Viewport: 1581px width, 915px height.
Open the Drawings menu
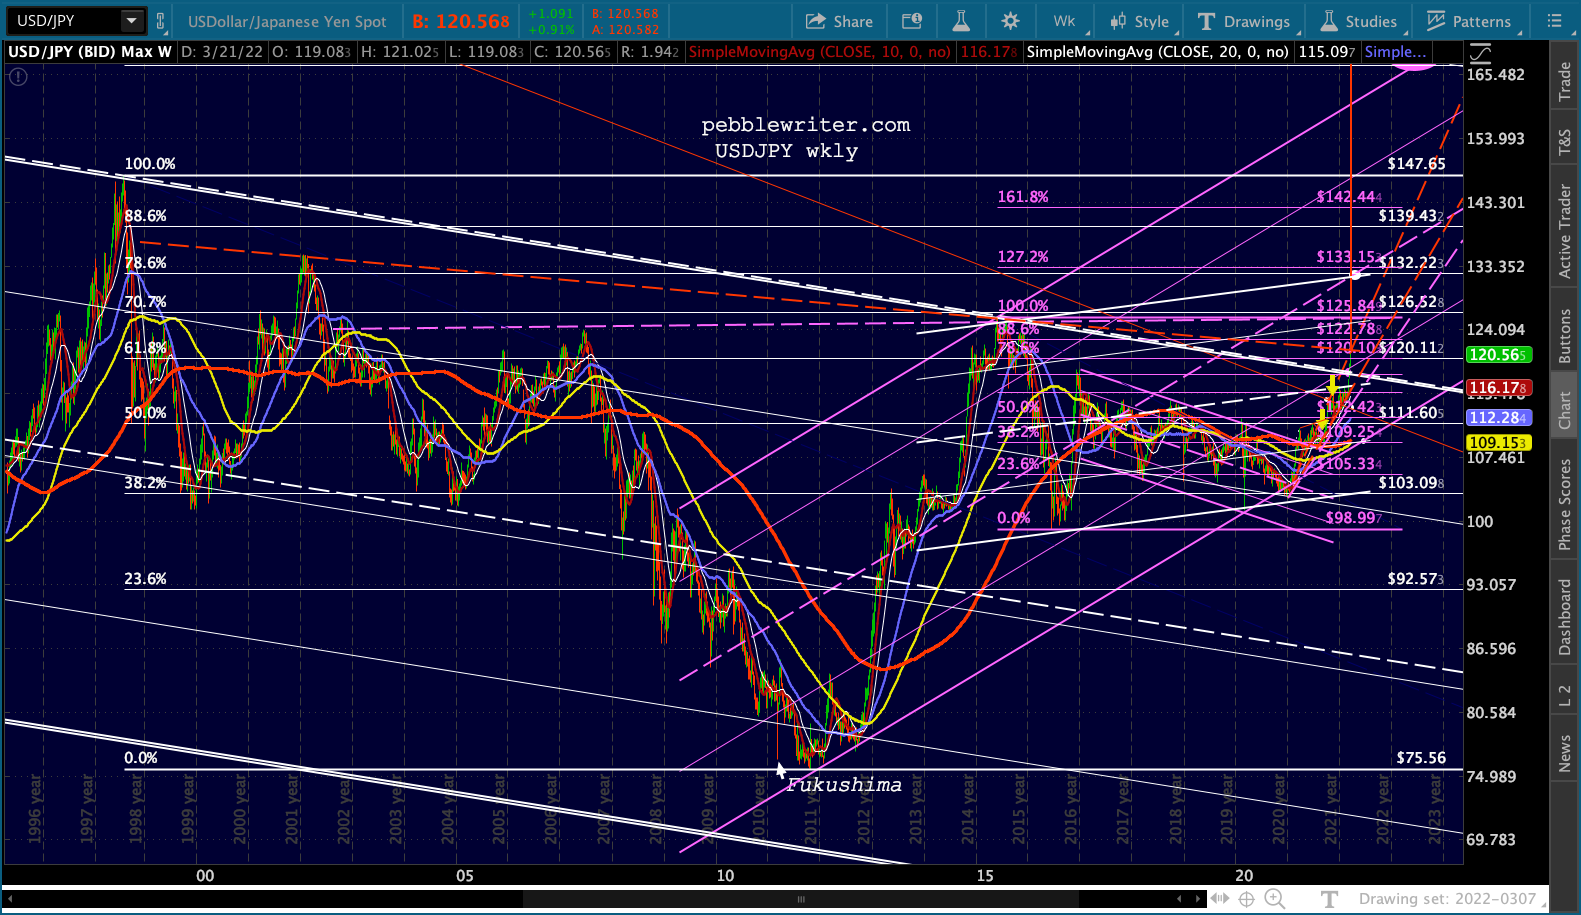(x=1244, y=21)
